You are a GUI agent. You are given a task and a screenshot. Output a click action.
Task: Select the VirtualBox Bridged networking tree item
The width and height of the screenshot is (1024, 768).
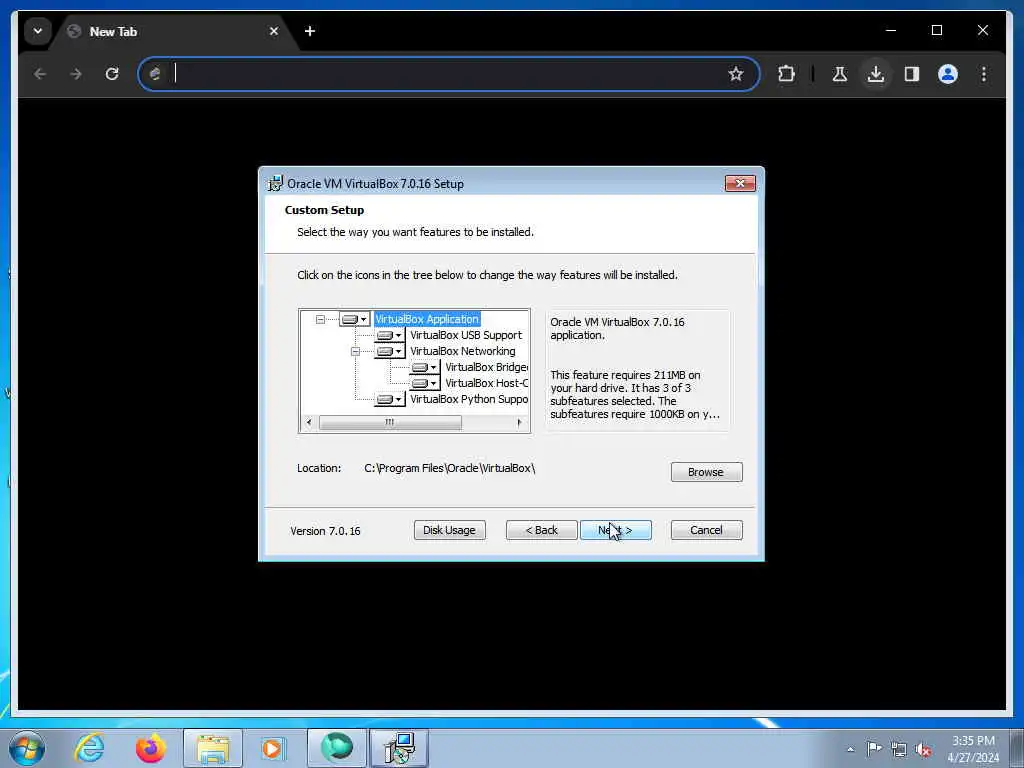487,367
